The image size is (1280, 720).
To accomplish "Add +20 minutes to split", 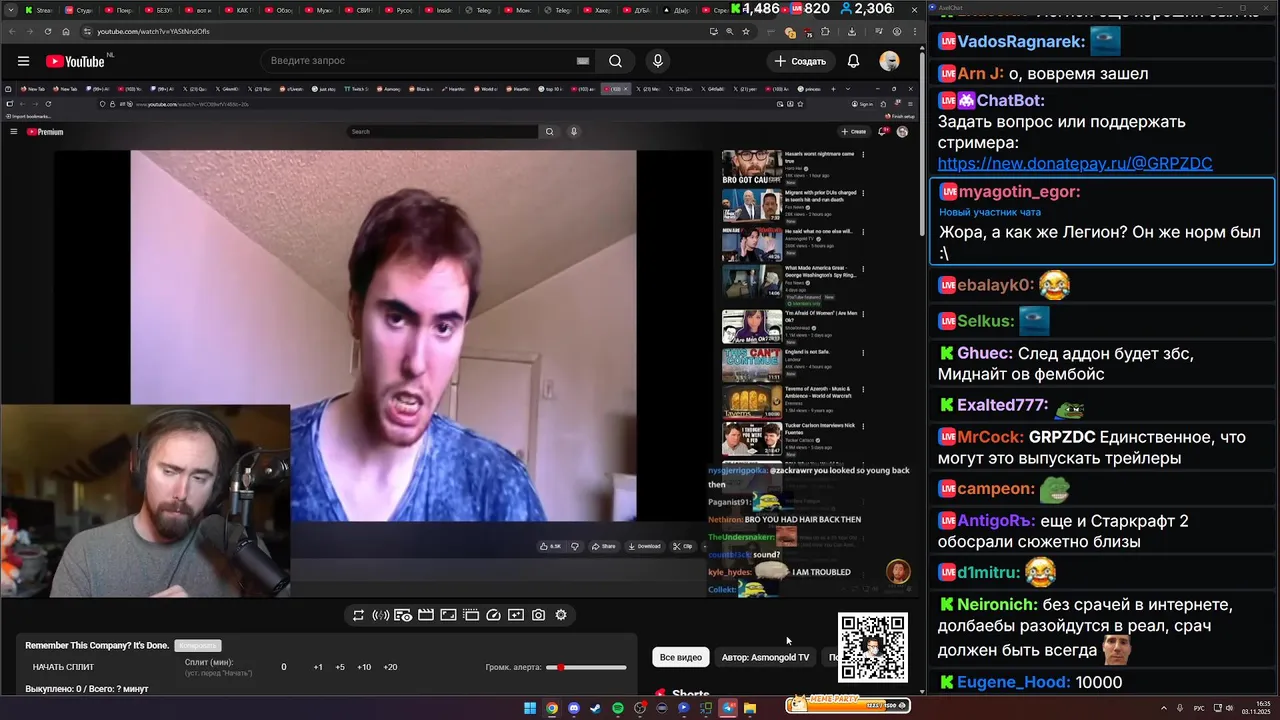I will tap(390, 667).
